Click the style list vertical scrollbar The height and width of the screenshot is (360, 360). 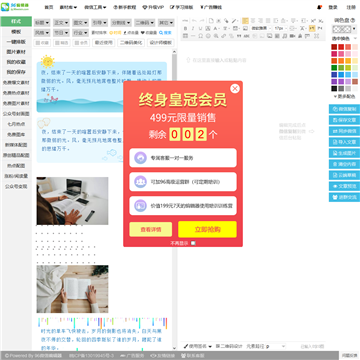(x=174, y=200)
